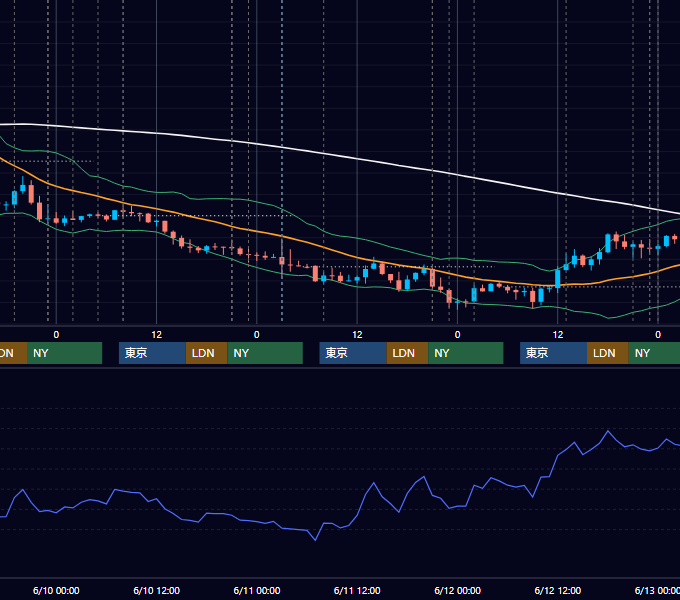Select the NY session block spanning 6/10 00:00
This screenshot has width=680, height=600.
[x=64, y=353]
